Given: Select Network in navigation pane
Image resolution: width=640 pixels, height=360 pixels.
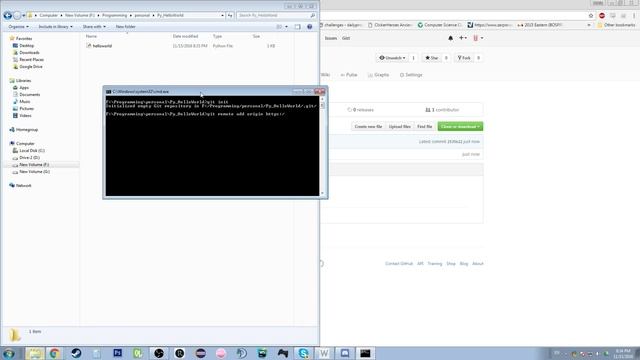Looking at the screenshot, I should 23,186.
